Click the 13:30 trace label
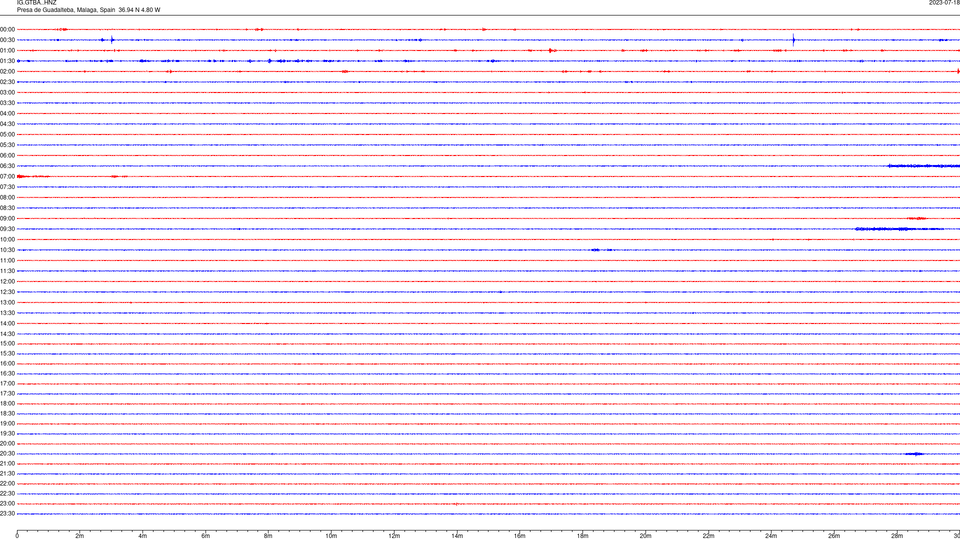This screenshot has width=960, height=540. [7, 313]
